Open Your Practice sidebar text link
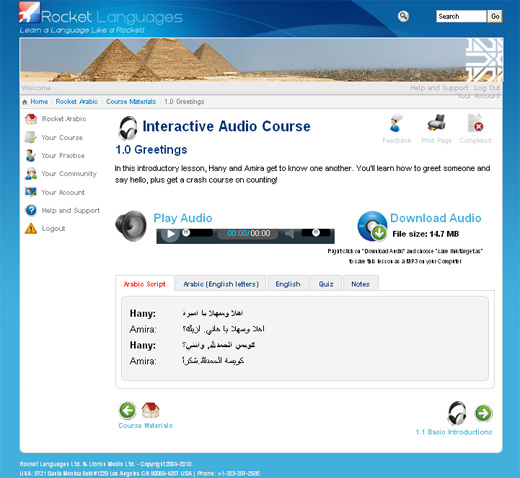Screen dimensions: 520x478 coord(63,156)
